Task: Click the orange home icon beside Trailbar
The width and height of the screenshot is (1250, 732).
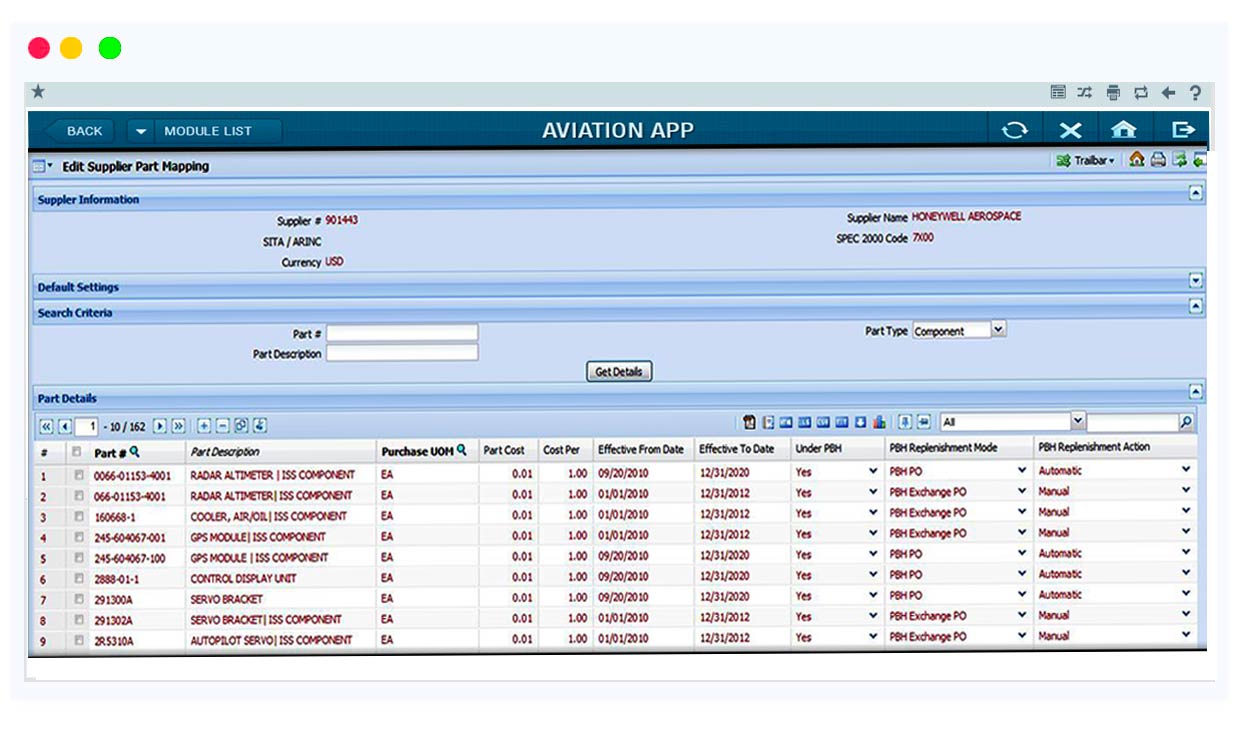Action: coord(1137,160)
